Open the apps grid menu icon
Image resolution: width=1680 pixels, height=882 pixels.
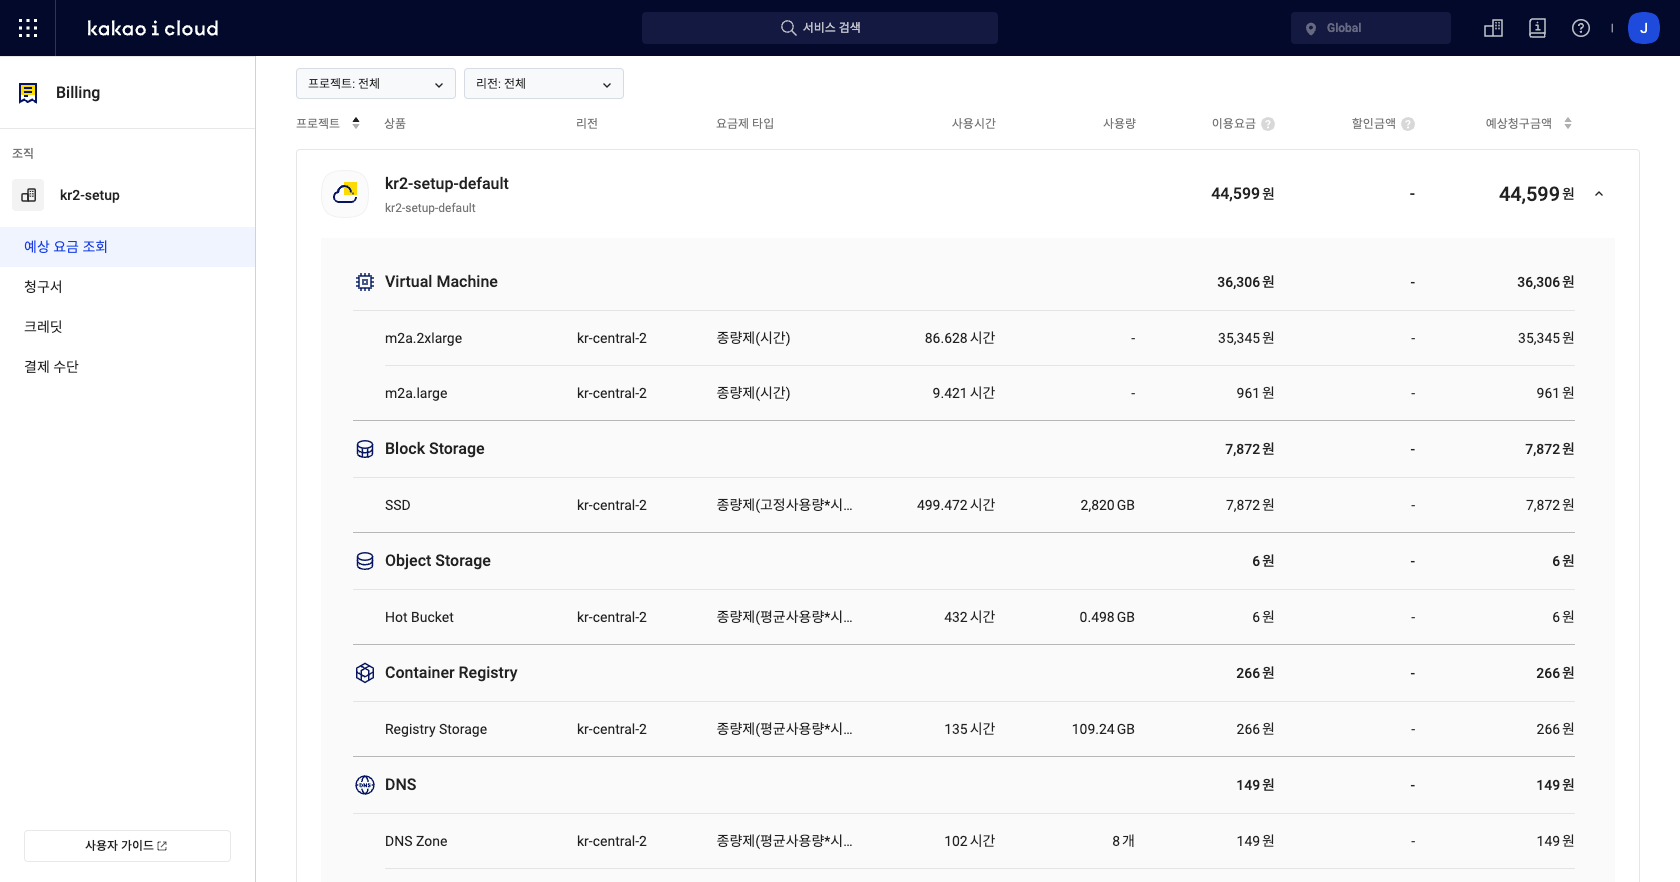tap(28, 28)
